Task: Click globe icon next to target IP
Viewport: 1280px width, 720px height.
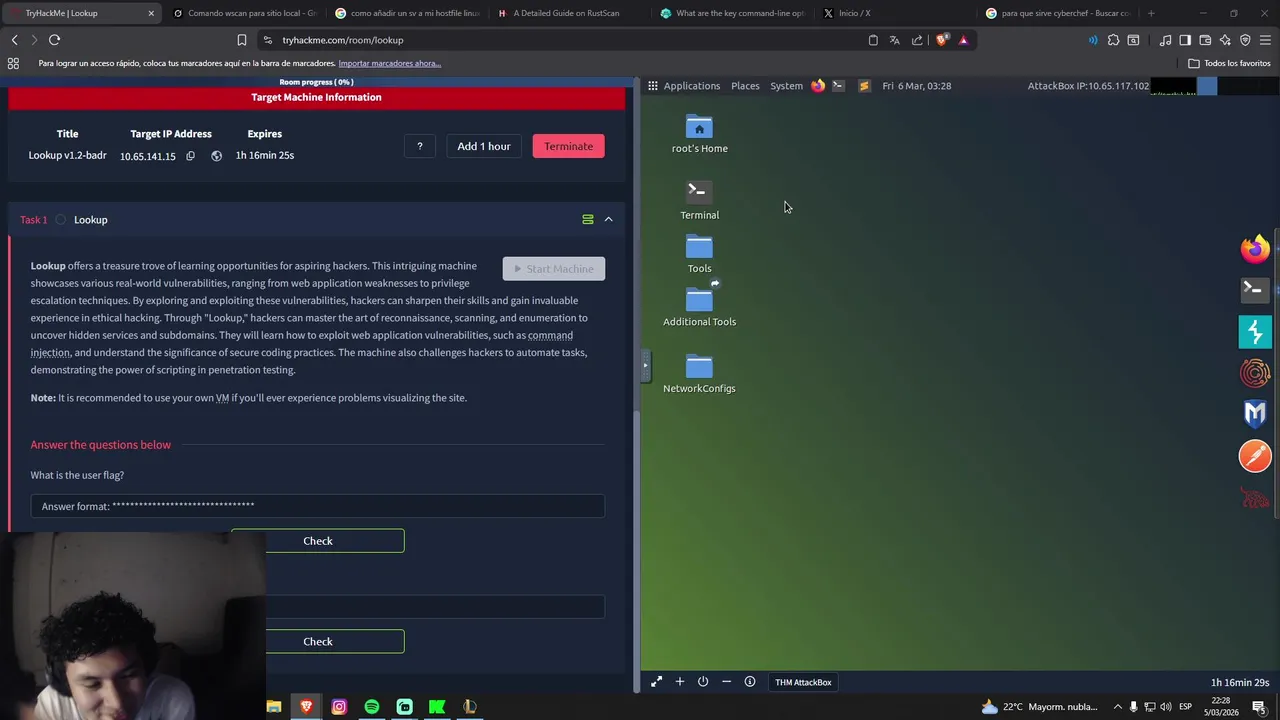Action: pos(216,156)
